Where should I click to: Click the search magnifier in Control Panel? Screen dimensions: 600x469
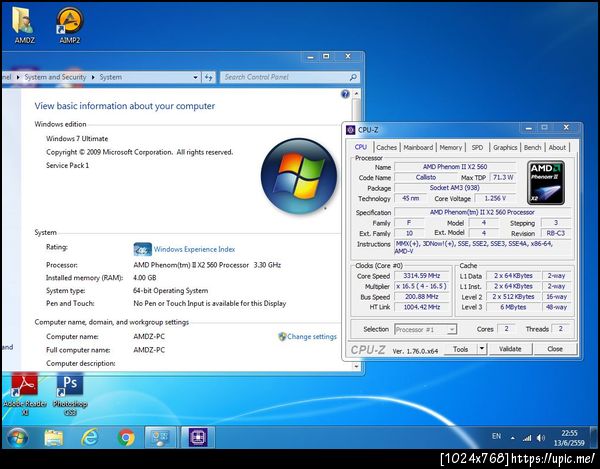point(353,77)
